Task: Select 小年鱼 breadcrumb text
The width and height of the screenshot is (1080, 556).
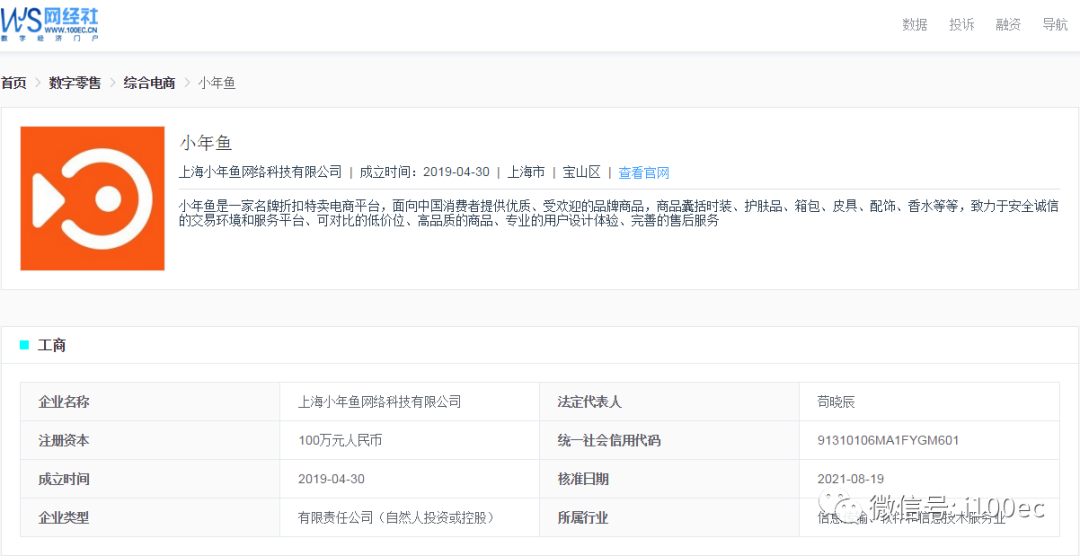Action: pos(217,83)
